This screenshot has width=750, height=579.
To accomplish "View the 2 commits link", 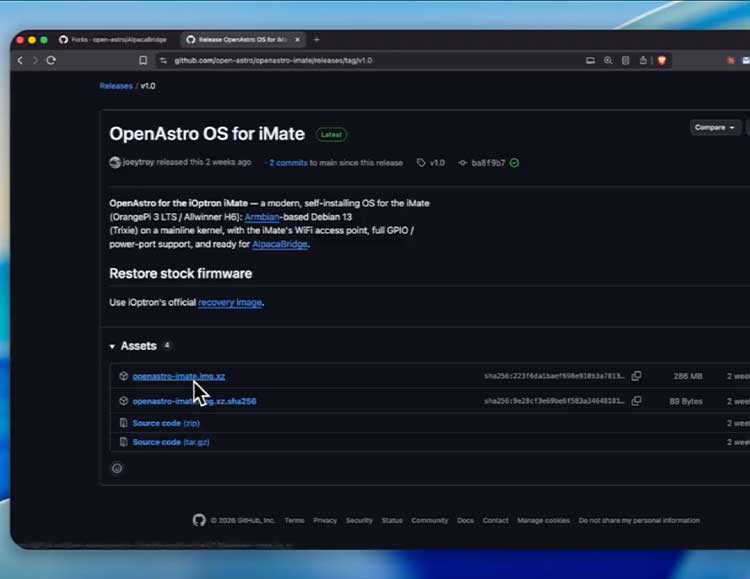I will tap(288, 163).
